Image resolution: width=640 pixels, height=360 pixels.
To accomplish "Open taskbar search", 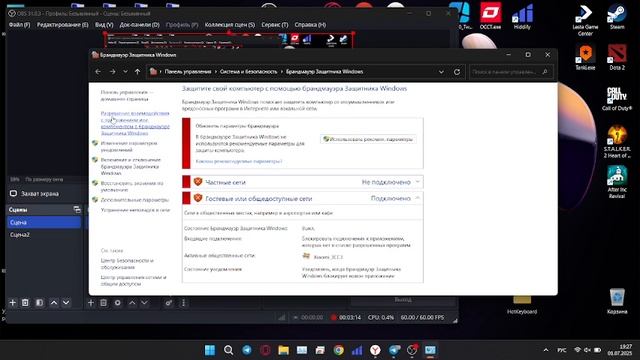I will coord(229,350).
